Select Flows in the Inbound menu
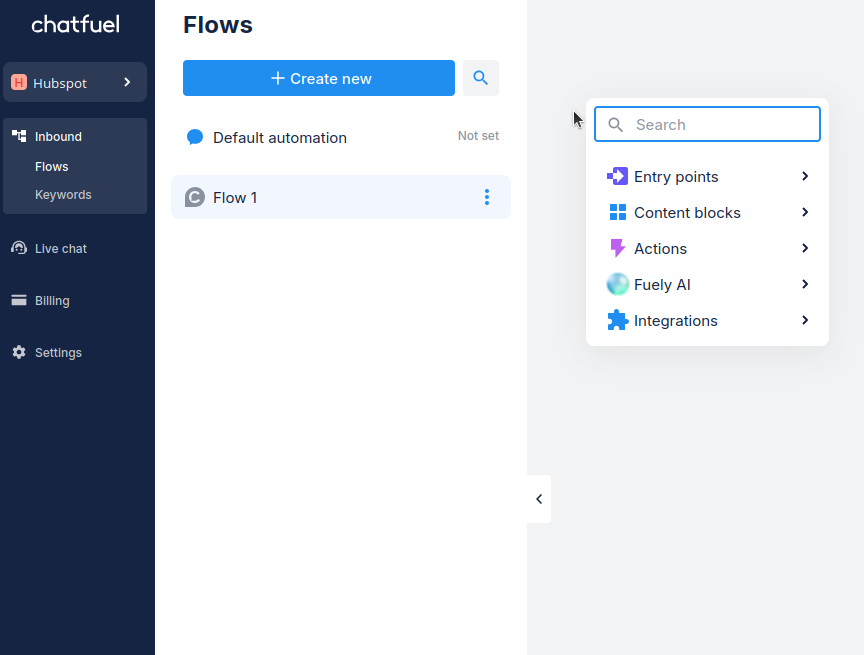Image resolution: width=864 pixels, height=655 pixels. 52,167
